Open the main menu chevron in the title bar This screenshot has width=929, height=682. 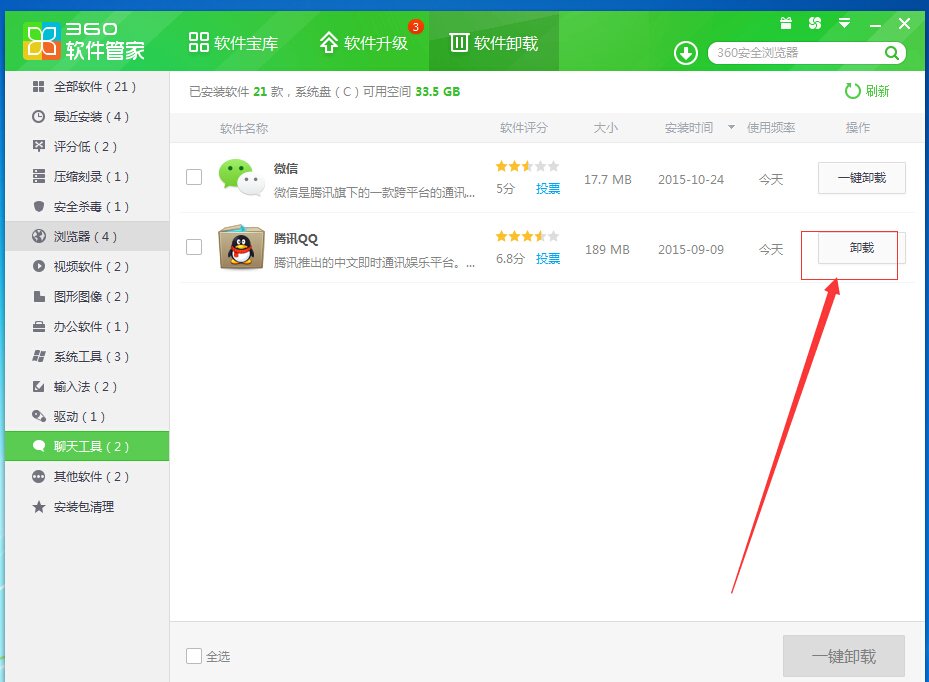(x=843, y=20)
